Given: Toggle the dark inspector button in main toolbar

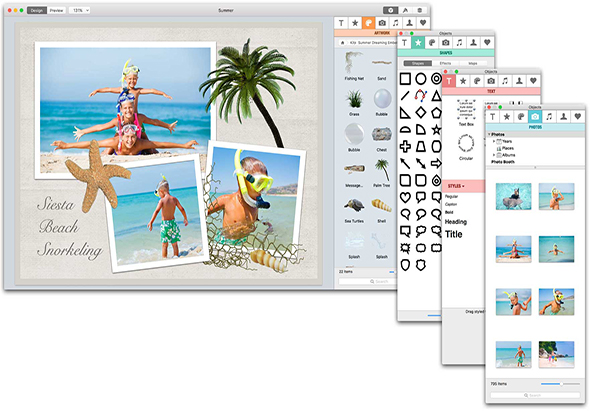Looking at the screenshot, I should [391, 11].
